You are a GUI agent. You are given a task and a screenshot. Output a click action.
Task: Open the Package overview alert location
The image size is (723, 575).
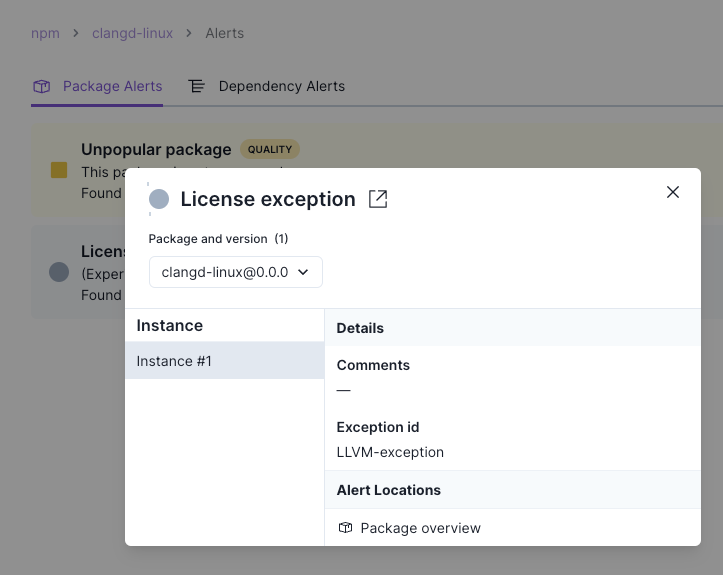pyautogui.click(x=420, y=528)
